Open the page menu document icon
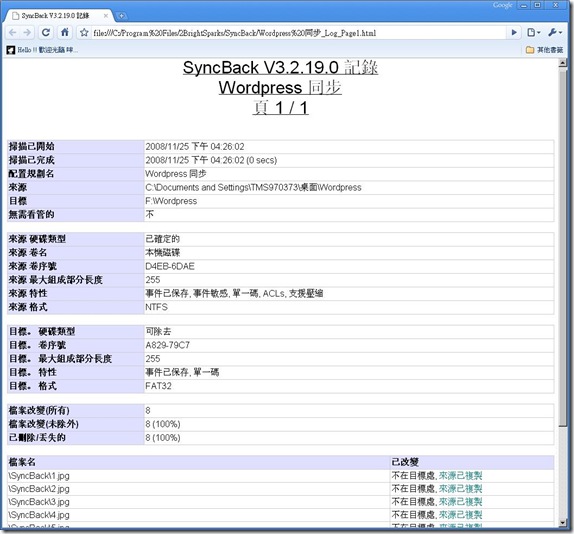 click(x=534, y=33)
